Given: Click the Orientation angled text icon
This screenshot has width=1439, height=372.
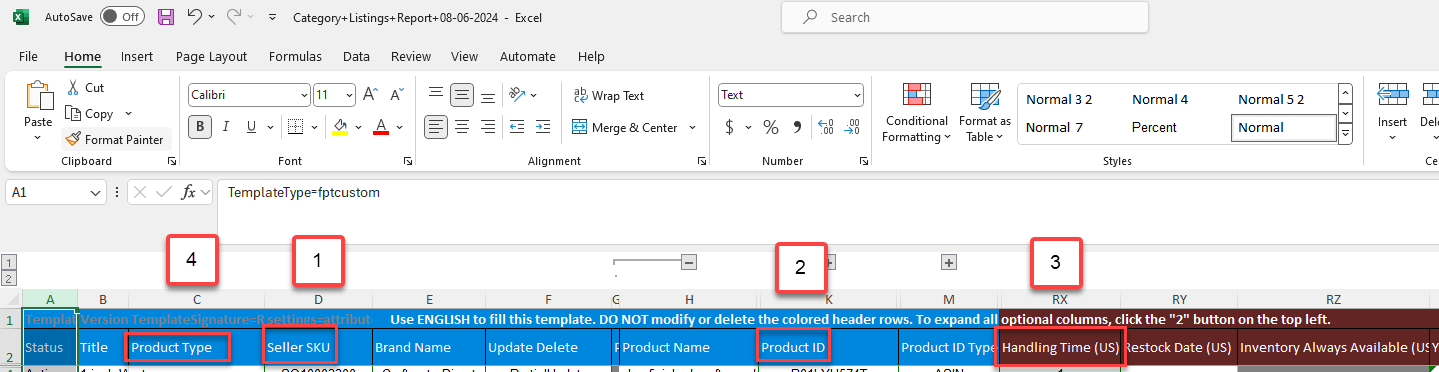Looking at the screenshot, I should click(517, 95).
